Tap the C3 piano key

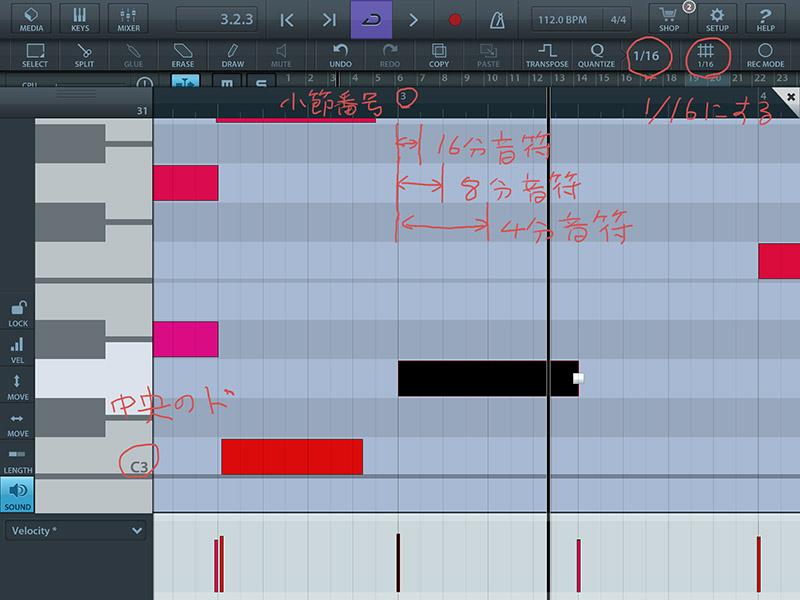[x=93, y=456]
